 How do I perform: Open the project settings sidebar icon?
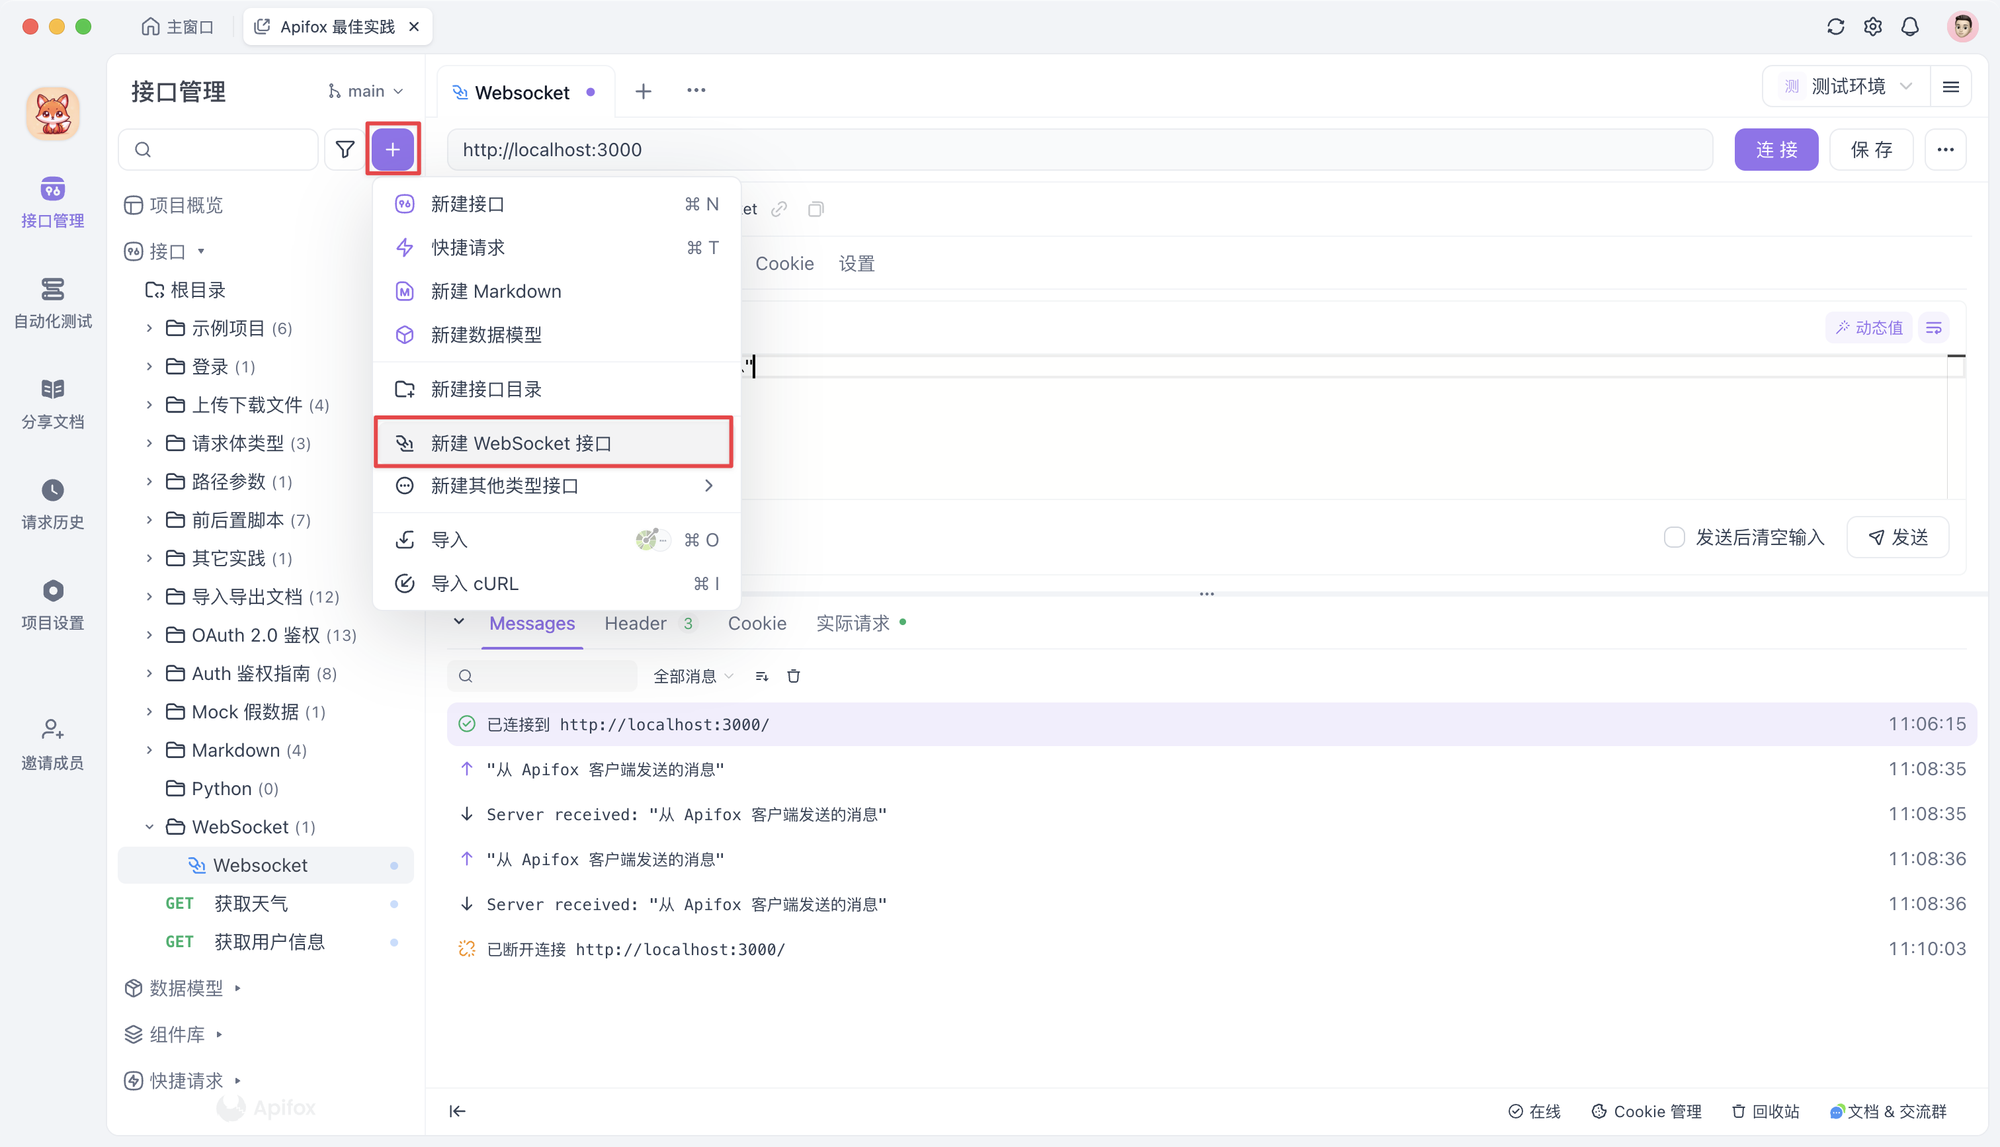(52, 592)
